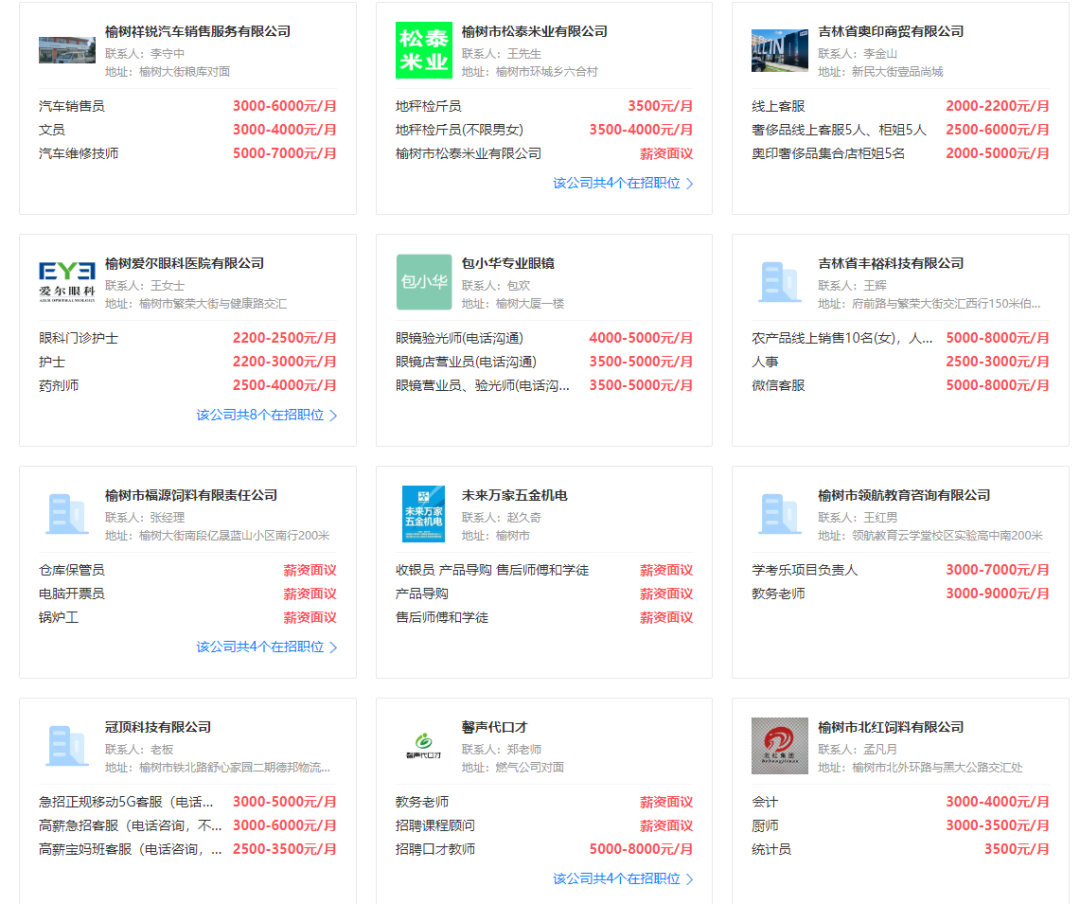Open the 招聘口才教师 job listing
This screenshot has height=904, width=1080.
[x=435, y=849]
